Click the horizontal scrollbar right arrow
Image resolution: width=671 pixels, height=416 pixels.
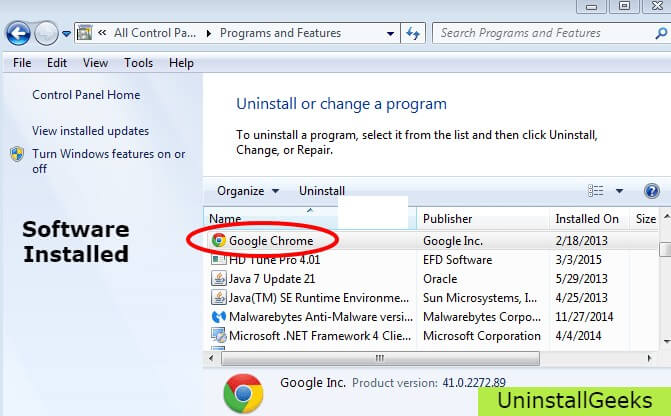[x=649, y=358]
